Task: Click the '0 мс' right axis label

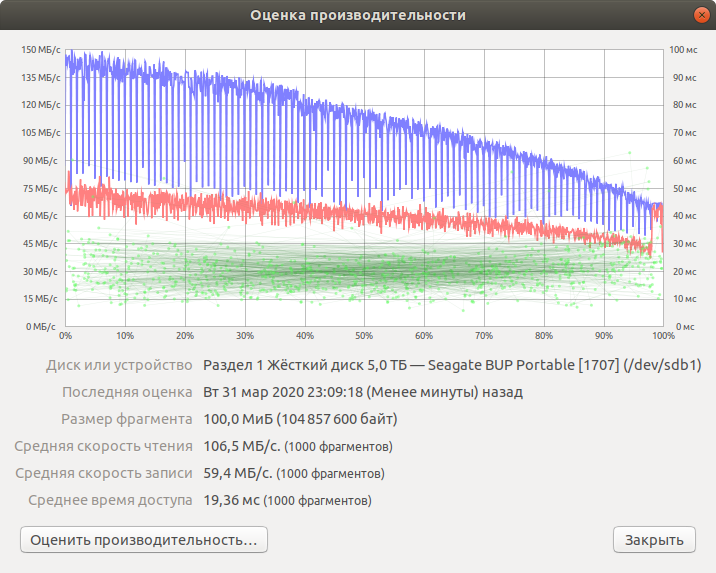Action: point(685,326)
